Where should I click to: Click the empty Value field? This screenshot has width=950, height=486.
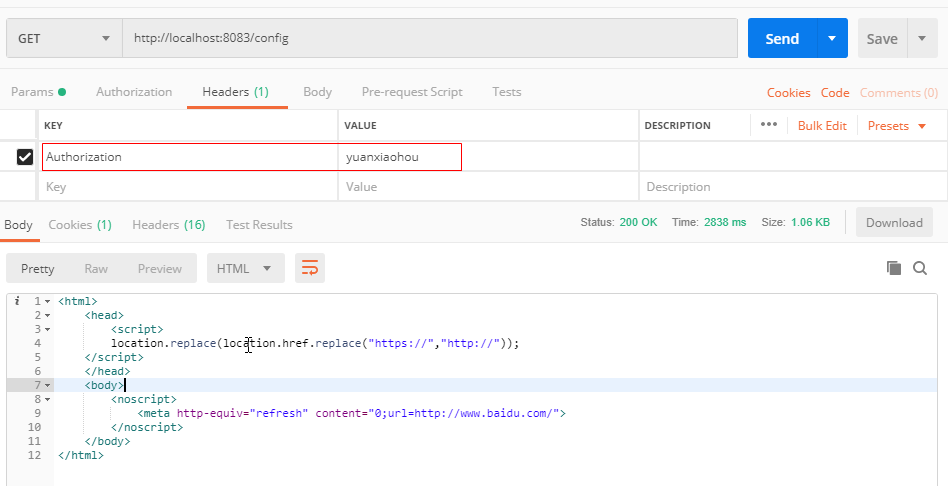[x=488, y=187]
